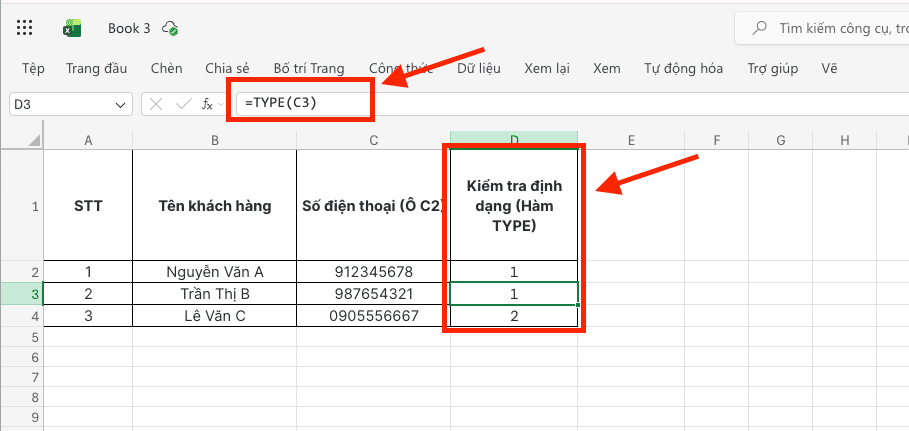
Task: Open the Tệp menu
Action: click(x=33, y=69)
